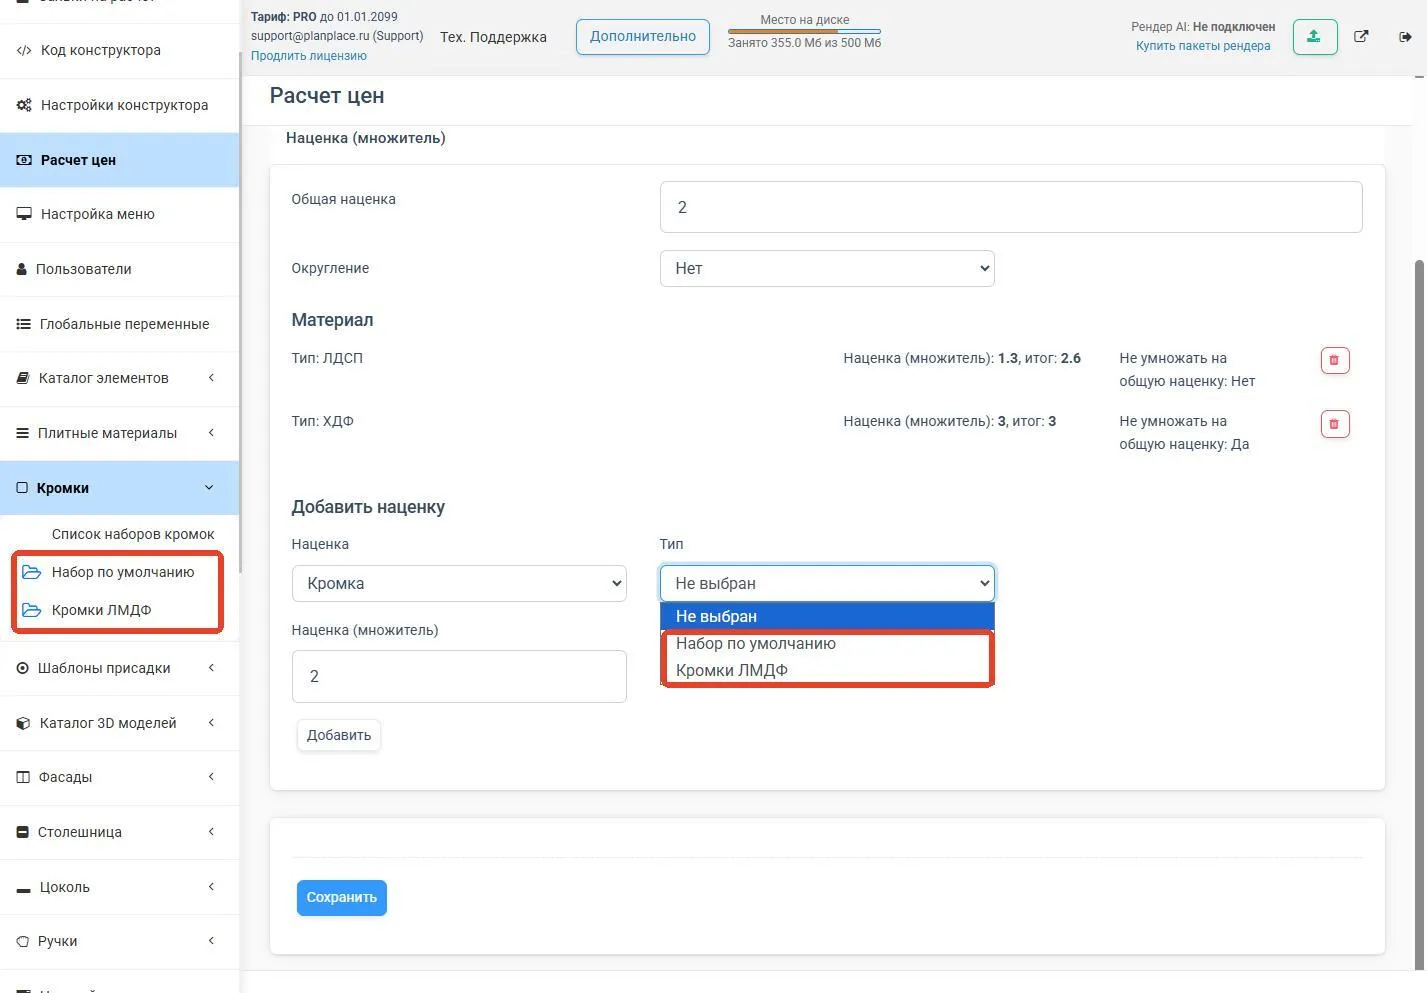This screenshot has width=1427, height=993.
Task: Select Кромки ЛМДФ option in Тип list
Action: [827, 670]
